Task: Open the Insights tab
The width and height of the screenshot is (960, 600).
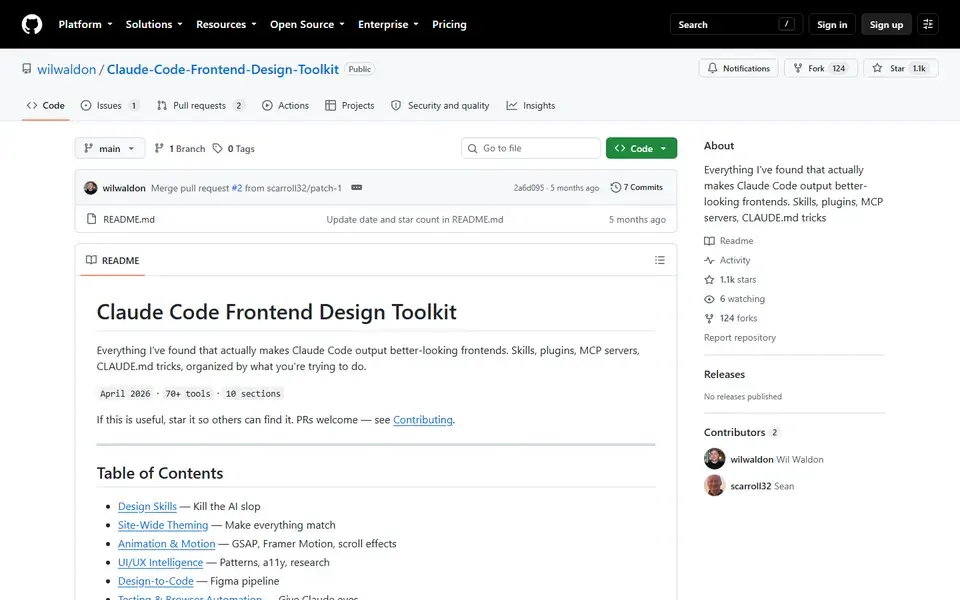Action: click(531, 105)
